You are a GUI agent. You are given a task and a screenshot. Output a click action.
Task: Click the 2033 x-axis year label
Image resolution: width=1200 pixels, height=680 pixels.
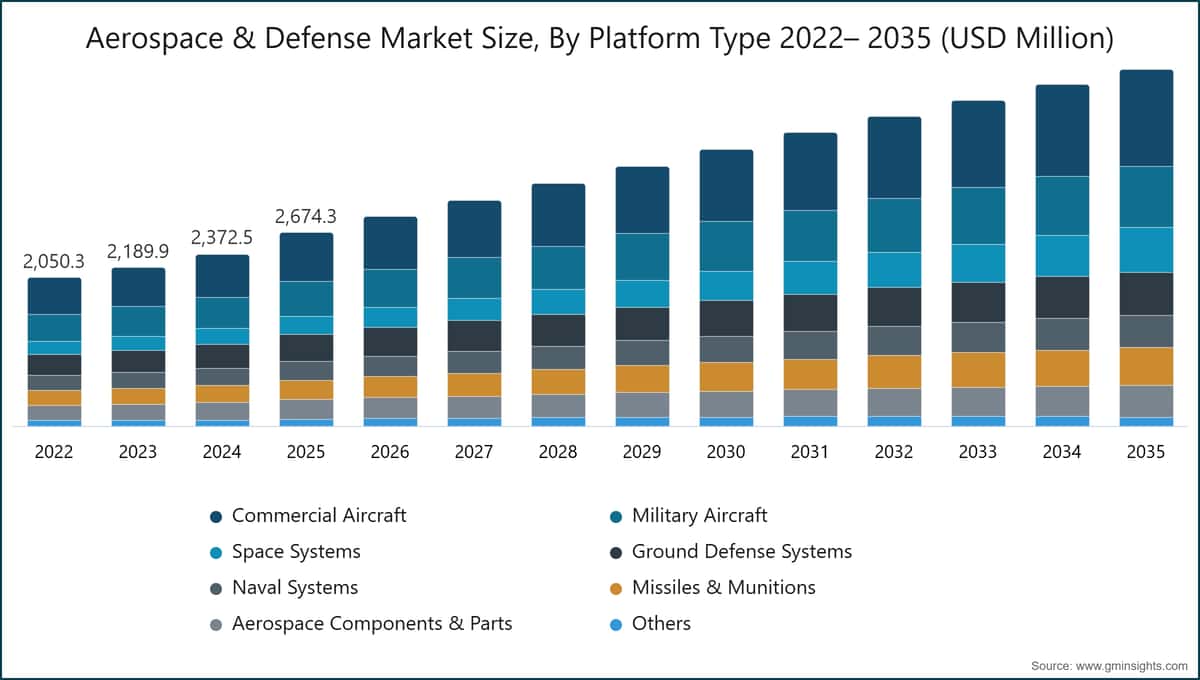978,452
